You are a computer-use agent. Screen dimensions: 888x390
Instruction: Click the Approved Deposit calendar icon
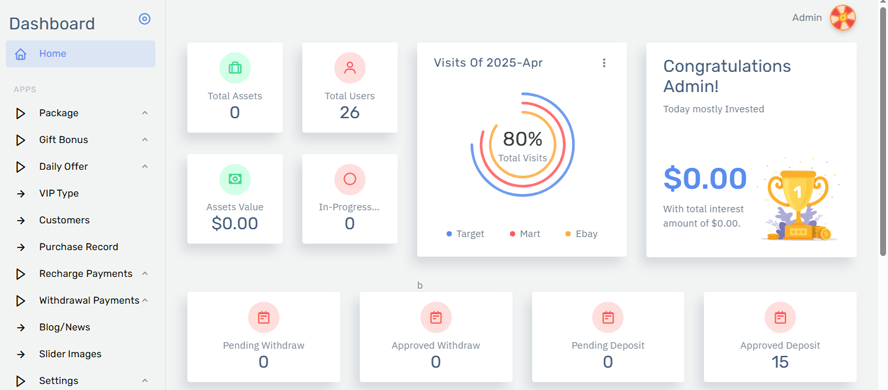(x=780, y=318)
